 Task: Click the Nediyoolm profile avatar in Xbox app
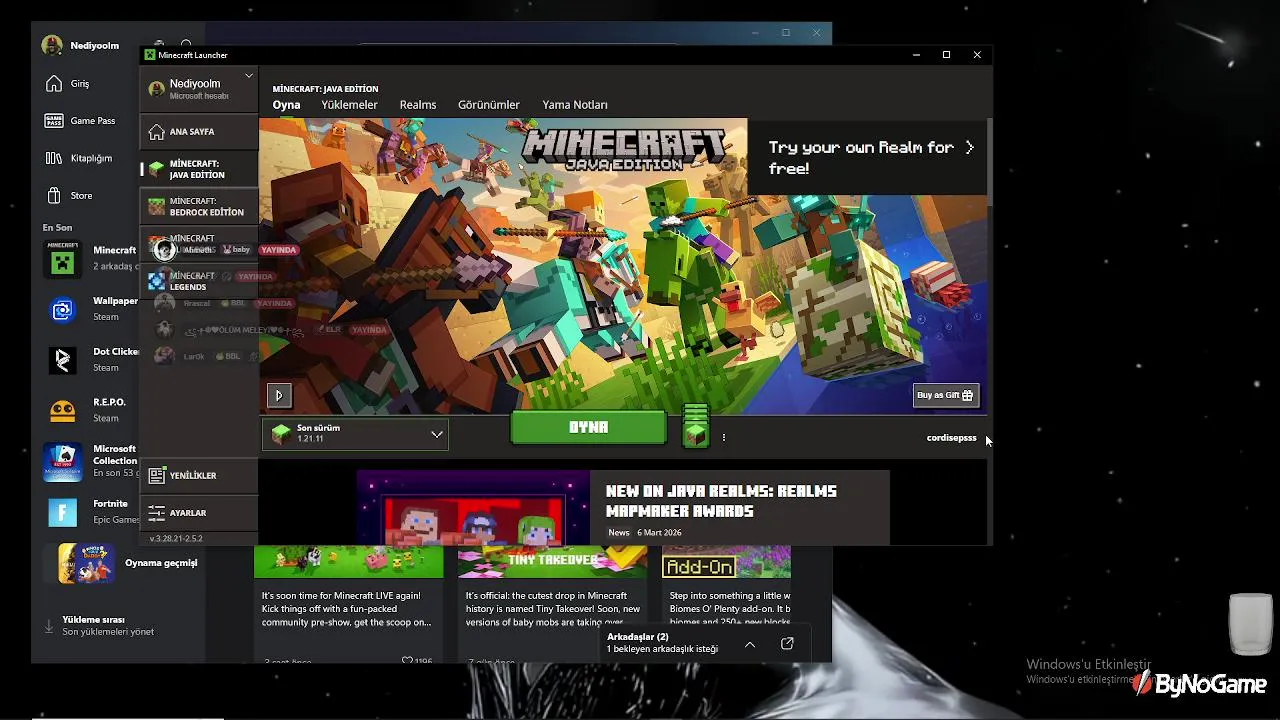[52, 46]
